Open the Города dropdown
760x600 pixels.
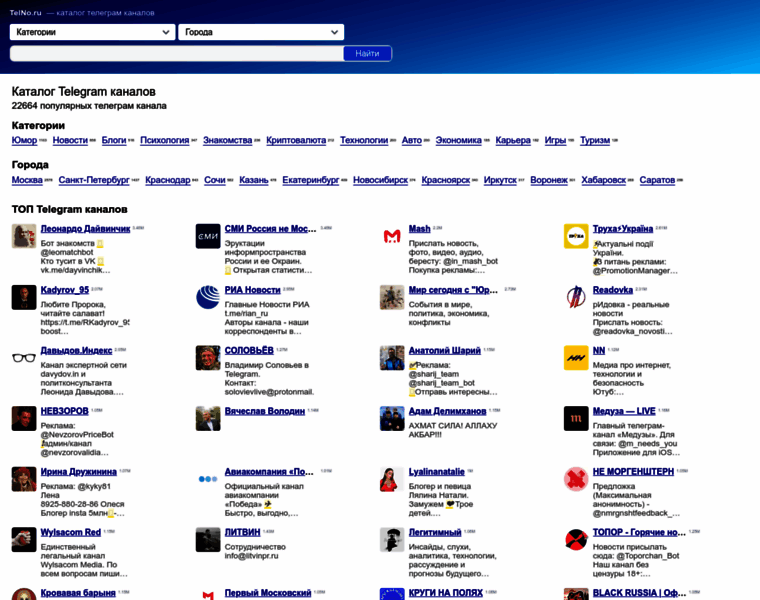261,32
